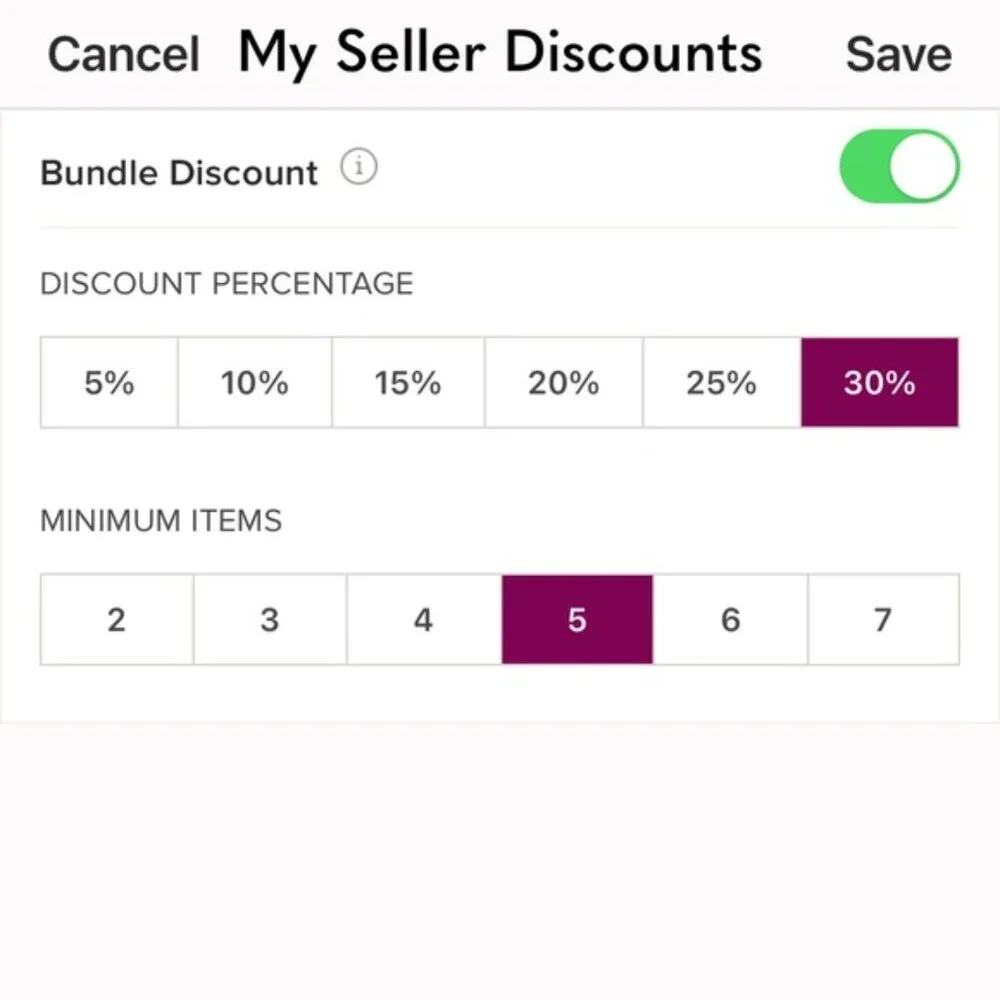1000x1000 pixels.
Task: Choose 10% as discount percentage
Action: [x=255, y=383]
